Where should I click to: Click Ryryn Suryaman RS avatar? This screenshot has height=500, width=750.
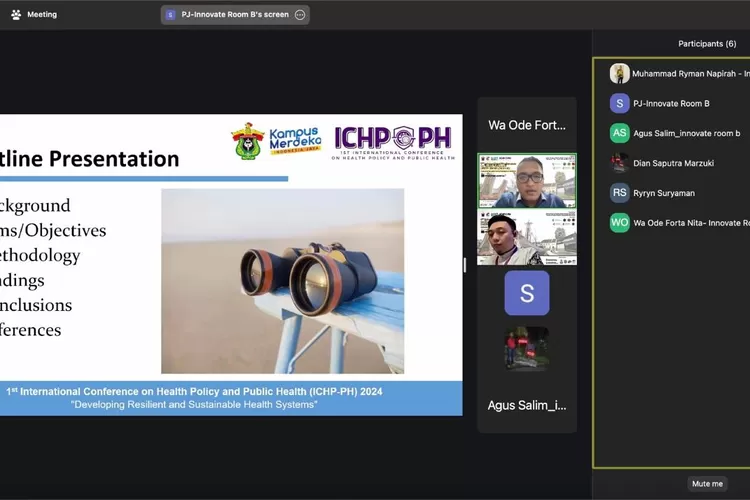coord(620,193)
